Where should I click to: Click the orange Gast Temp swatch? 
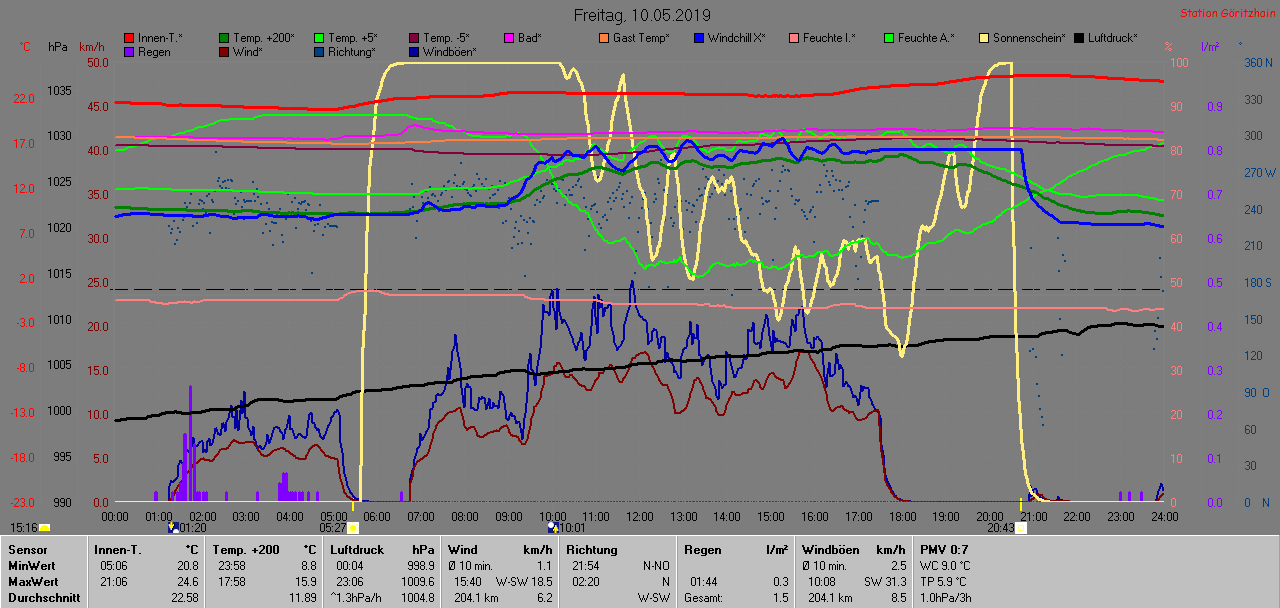605,38
